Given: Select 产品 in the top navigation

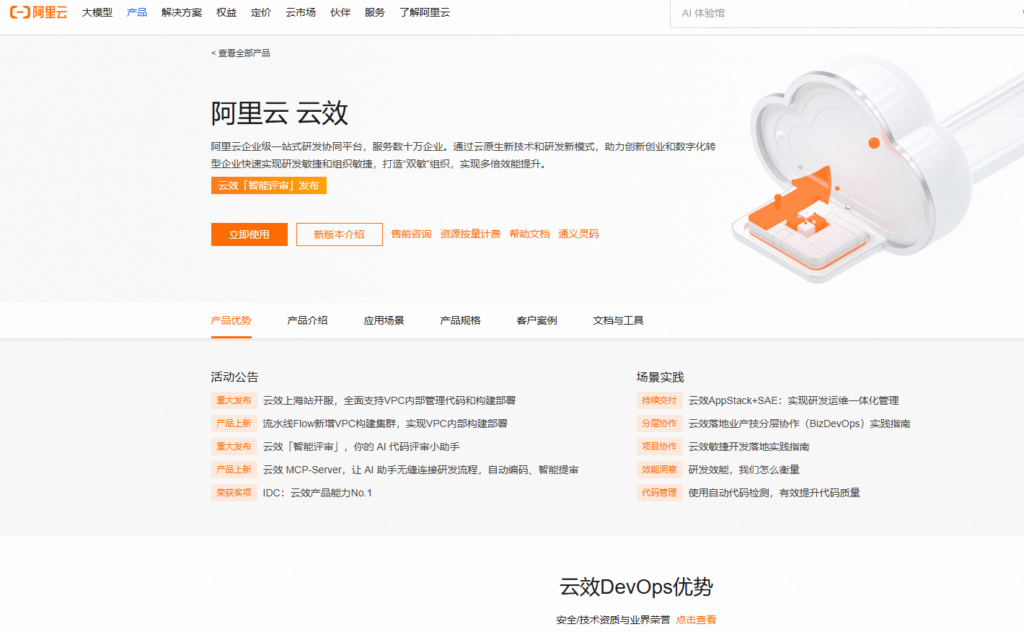Looking at the screenshot, I should tap(136, 12).
